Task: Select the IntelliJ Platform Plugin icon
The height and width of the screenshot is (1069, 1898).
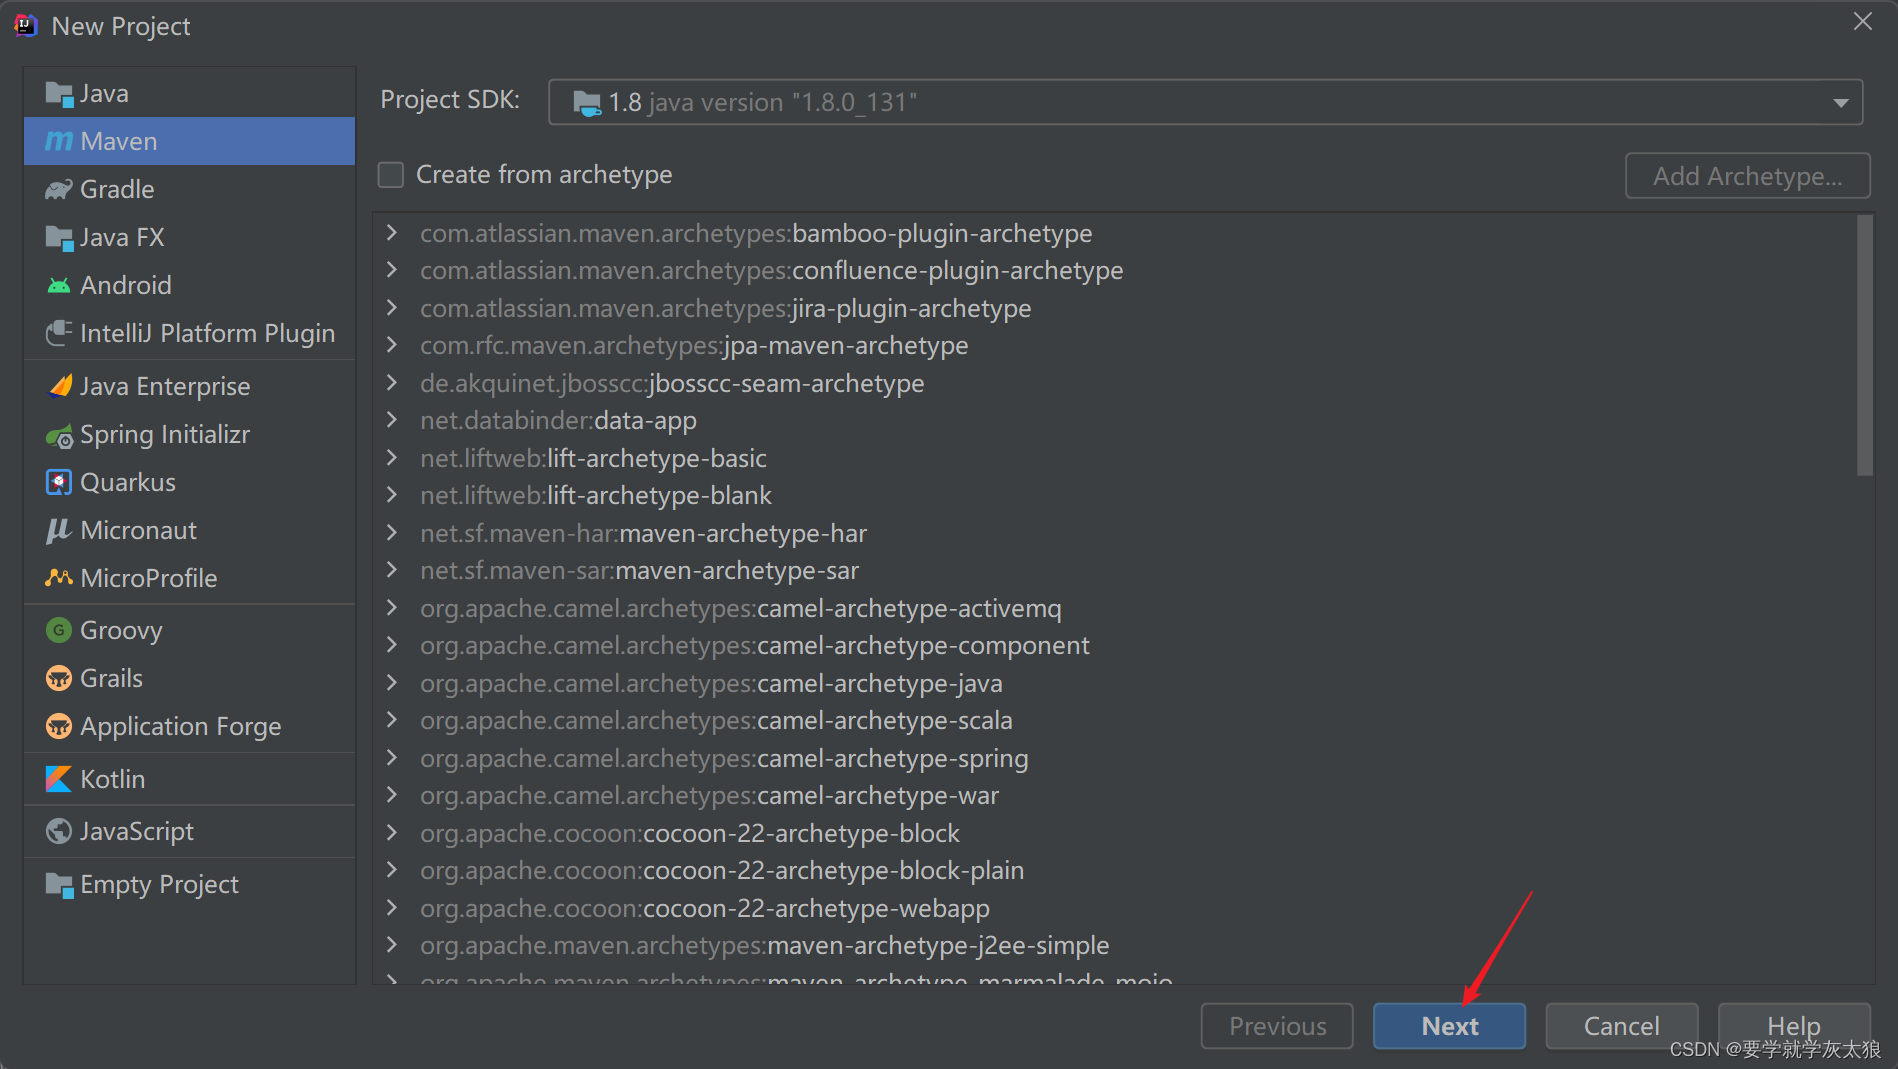Action: [59, 333]
